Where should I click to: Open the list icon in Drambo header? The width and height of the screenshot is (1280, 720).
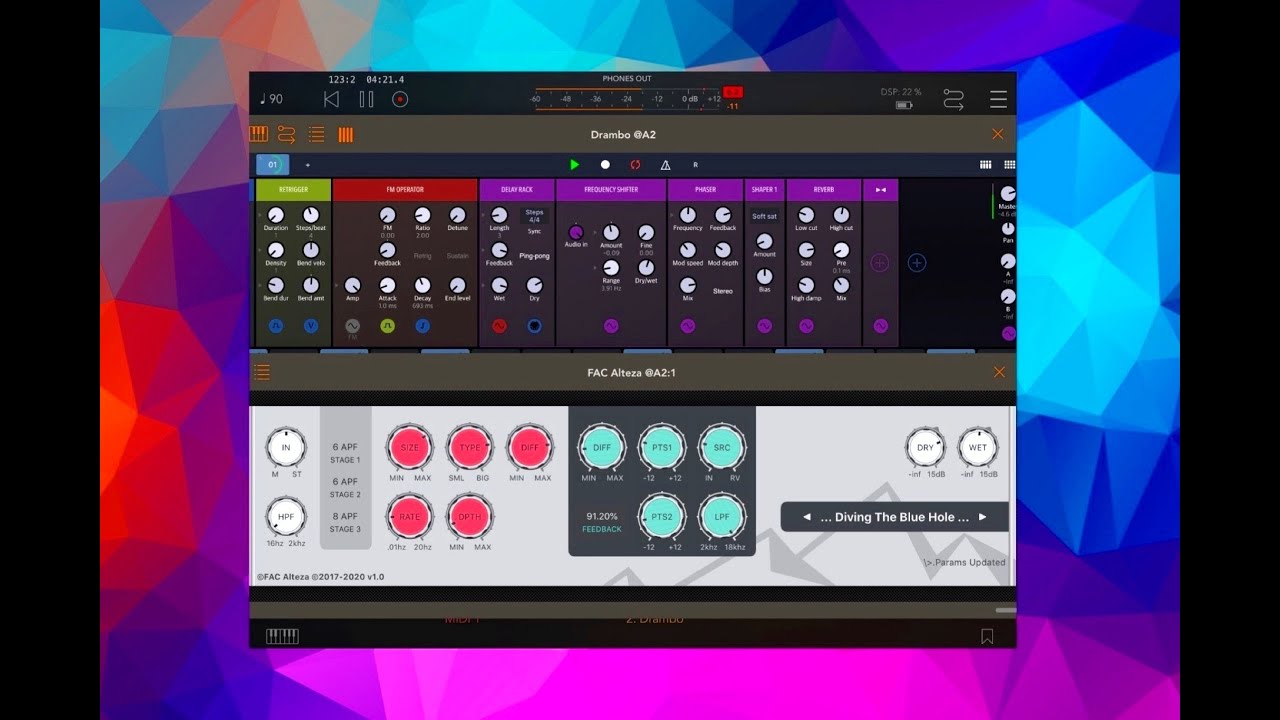coord(316,134)
